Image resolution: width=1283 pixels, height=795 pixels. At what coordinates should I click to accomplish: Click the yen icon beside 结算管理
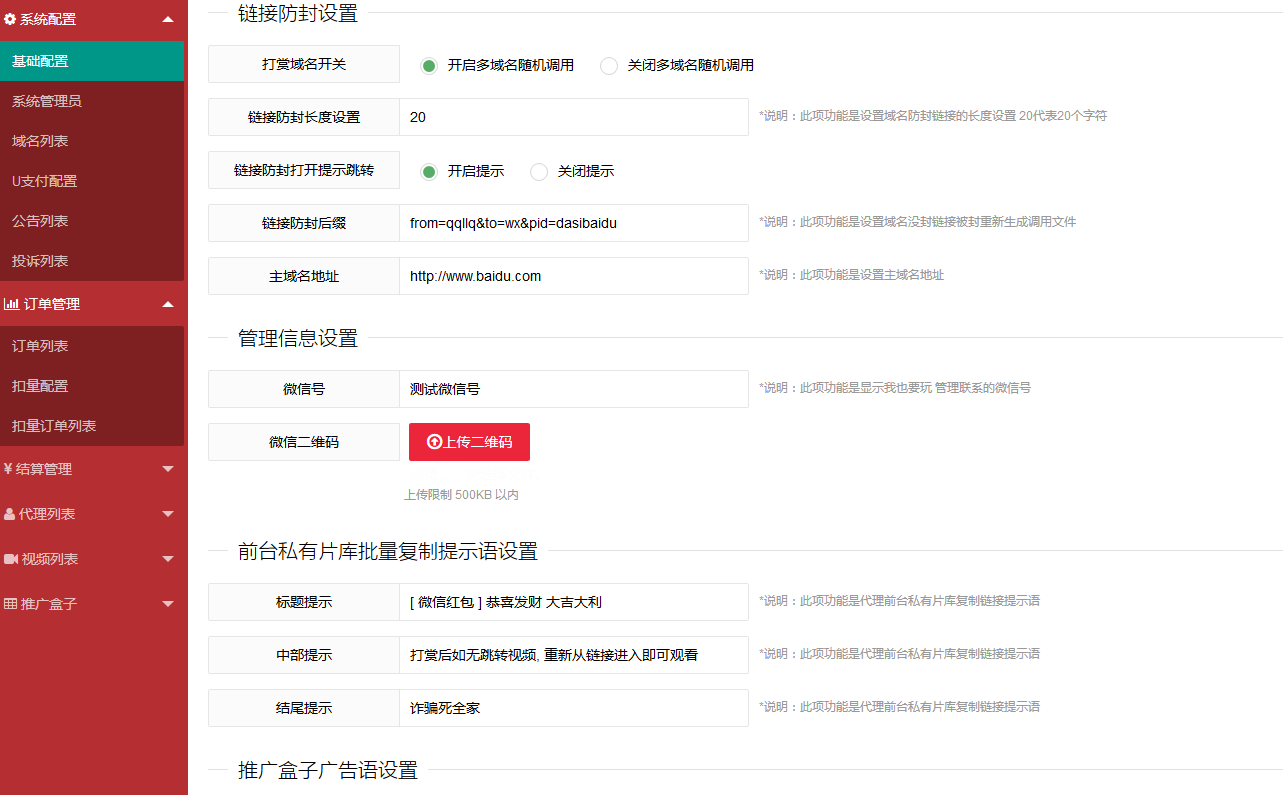(x=8, y=469)
